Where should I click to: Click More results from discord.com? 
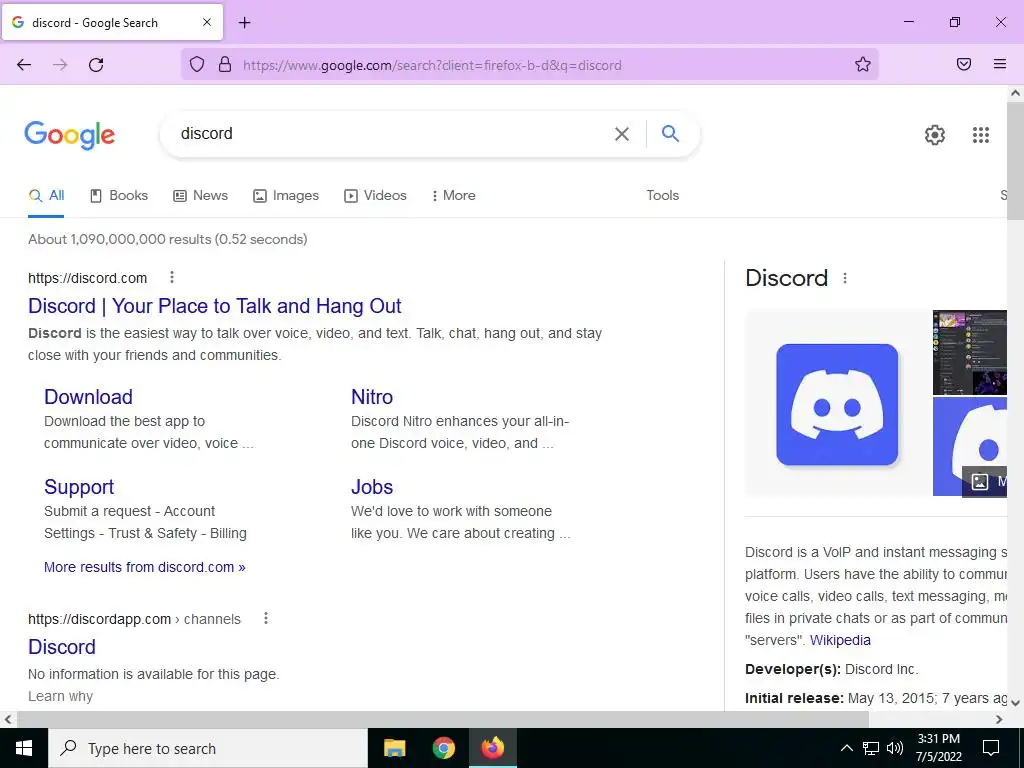tap(144, 567)
